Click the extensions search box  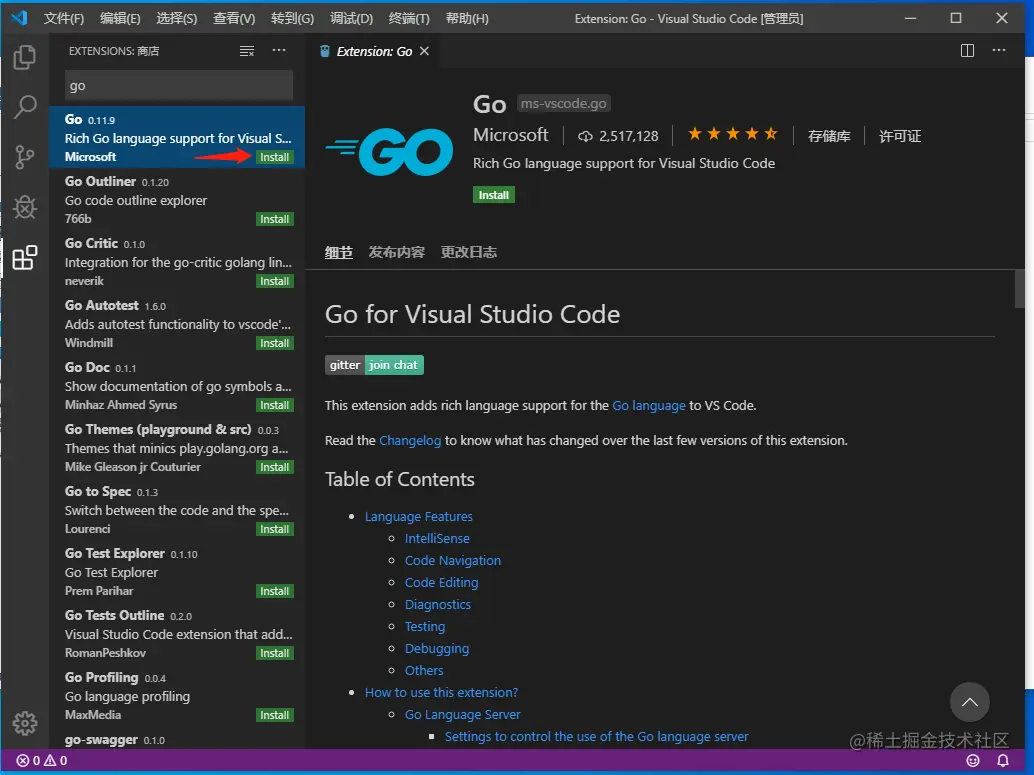tap(179, 85)
